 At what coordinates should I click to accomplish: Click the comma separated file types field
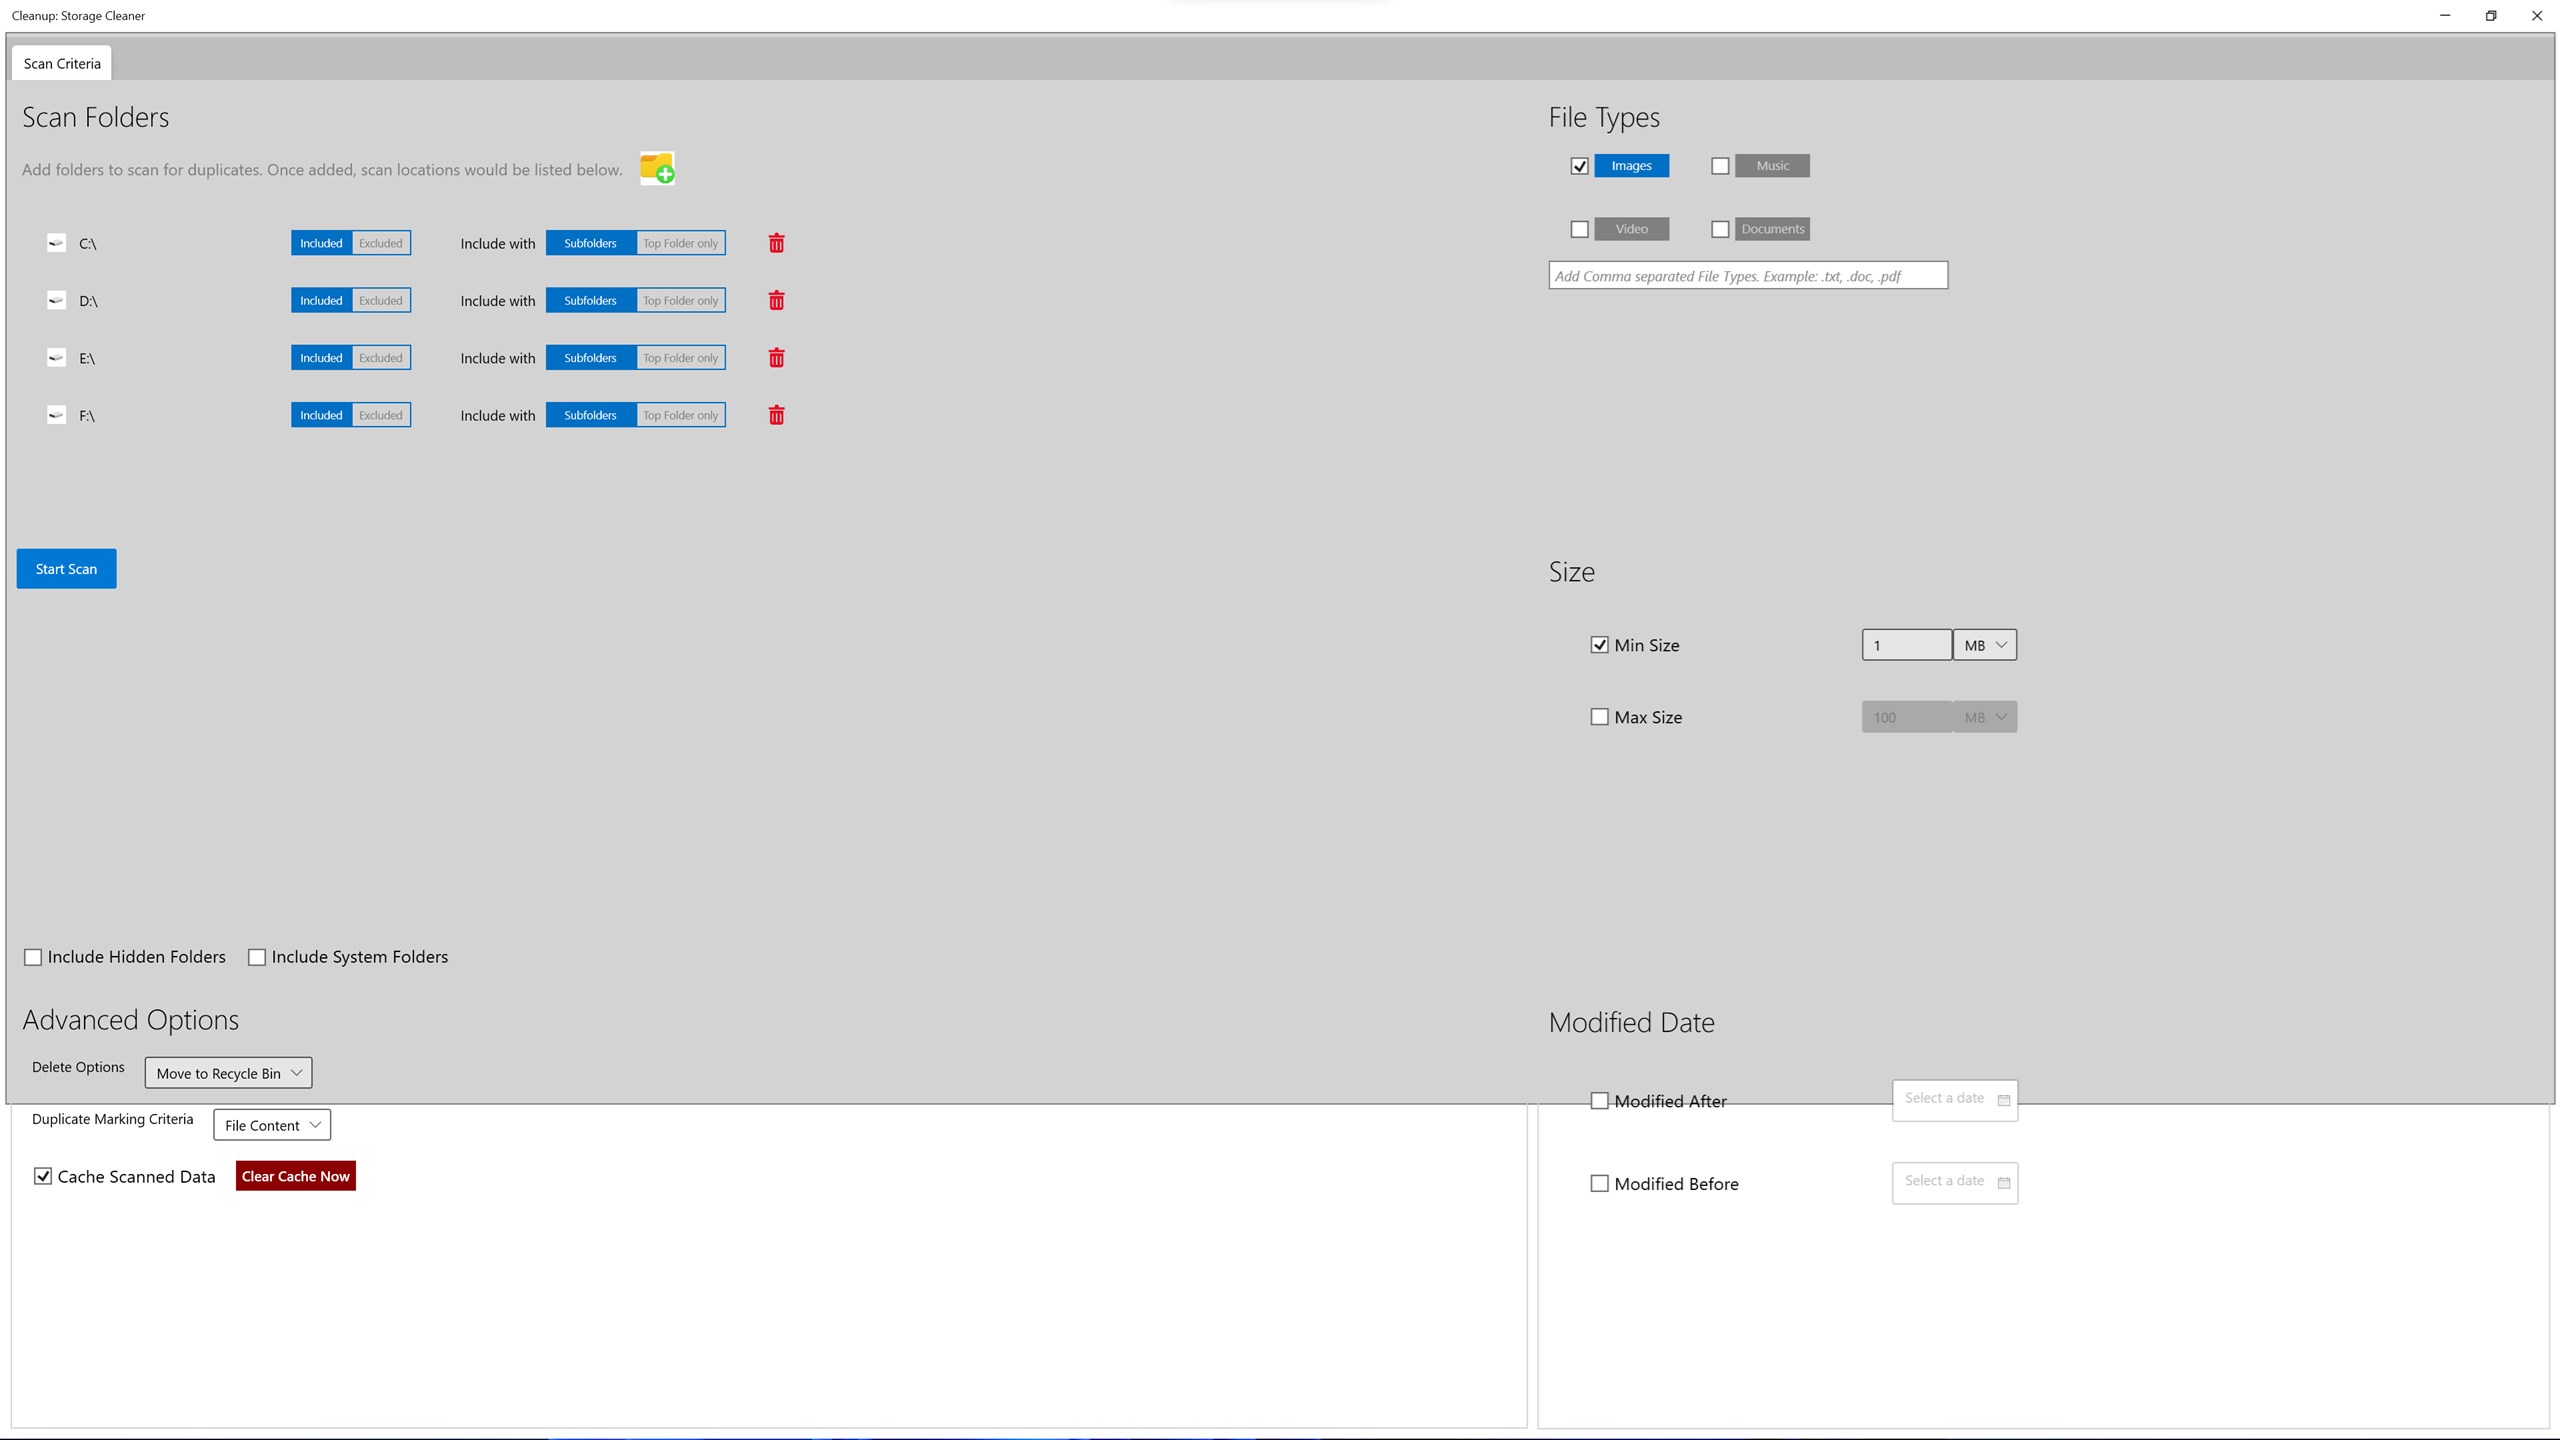1747,276
